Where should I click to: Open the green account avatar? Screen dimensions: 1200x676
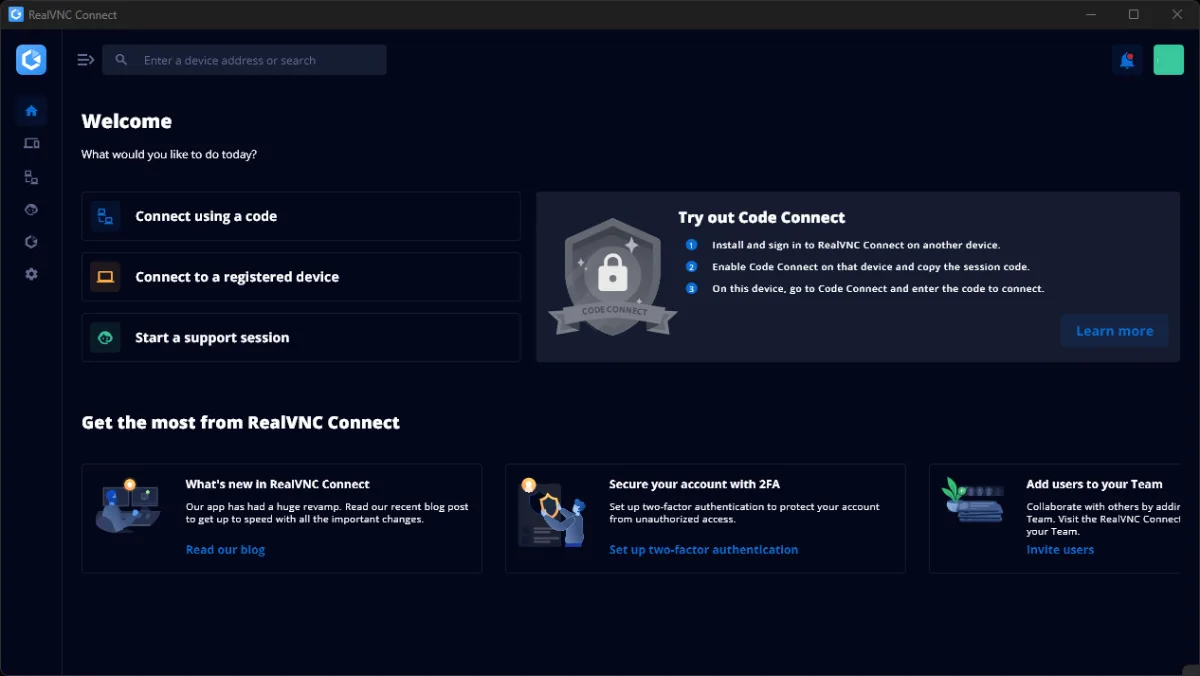(x=1168, y=60)
